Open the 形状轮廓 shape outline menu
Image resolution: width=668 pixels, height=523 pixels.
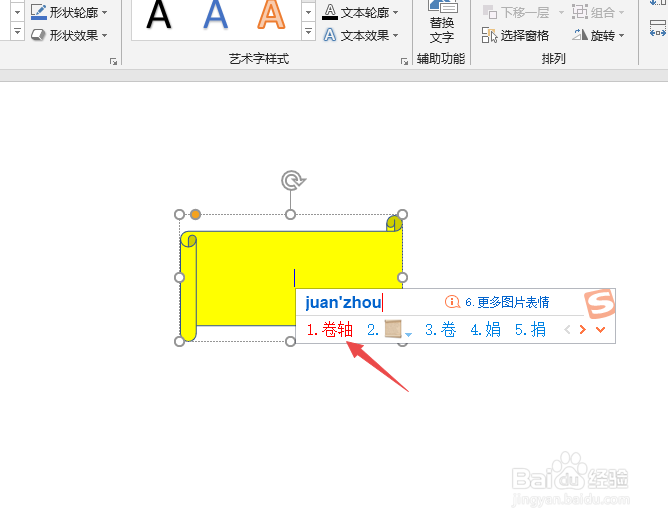coord(69,12)
